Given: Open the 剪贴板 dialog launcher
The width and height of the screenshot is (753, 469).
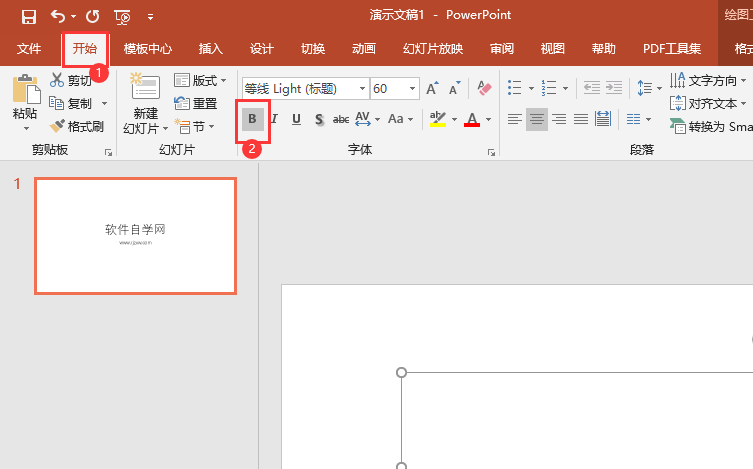Looking at the screenshot, I should point(109,152).
